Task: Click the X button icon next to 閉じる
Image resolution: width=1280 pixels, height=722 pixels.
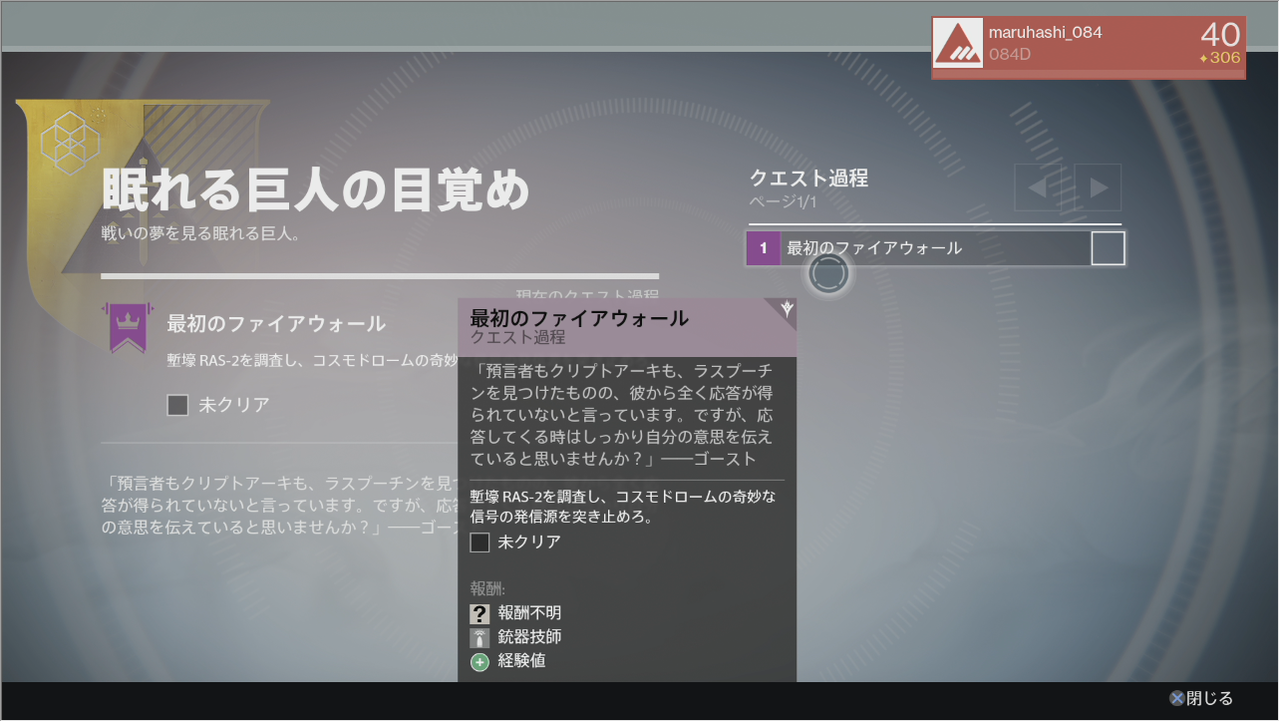Action: click(1177, 699)
